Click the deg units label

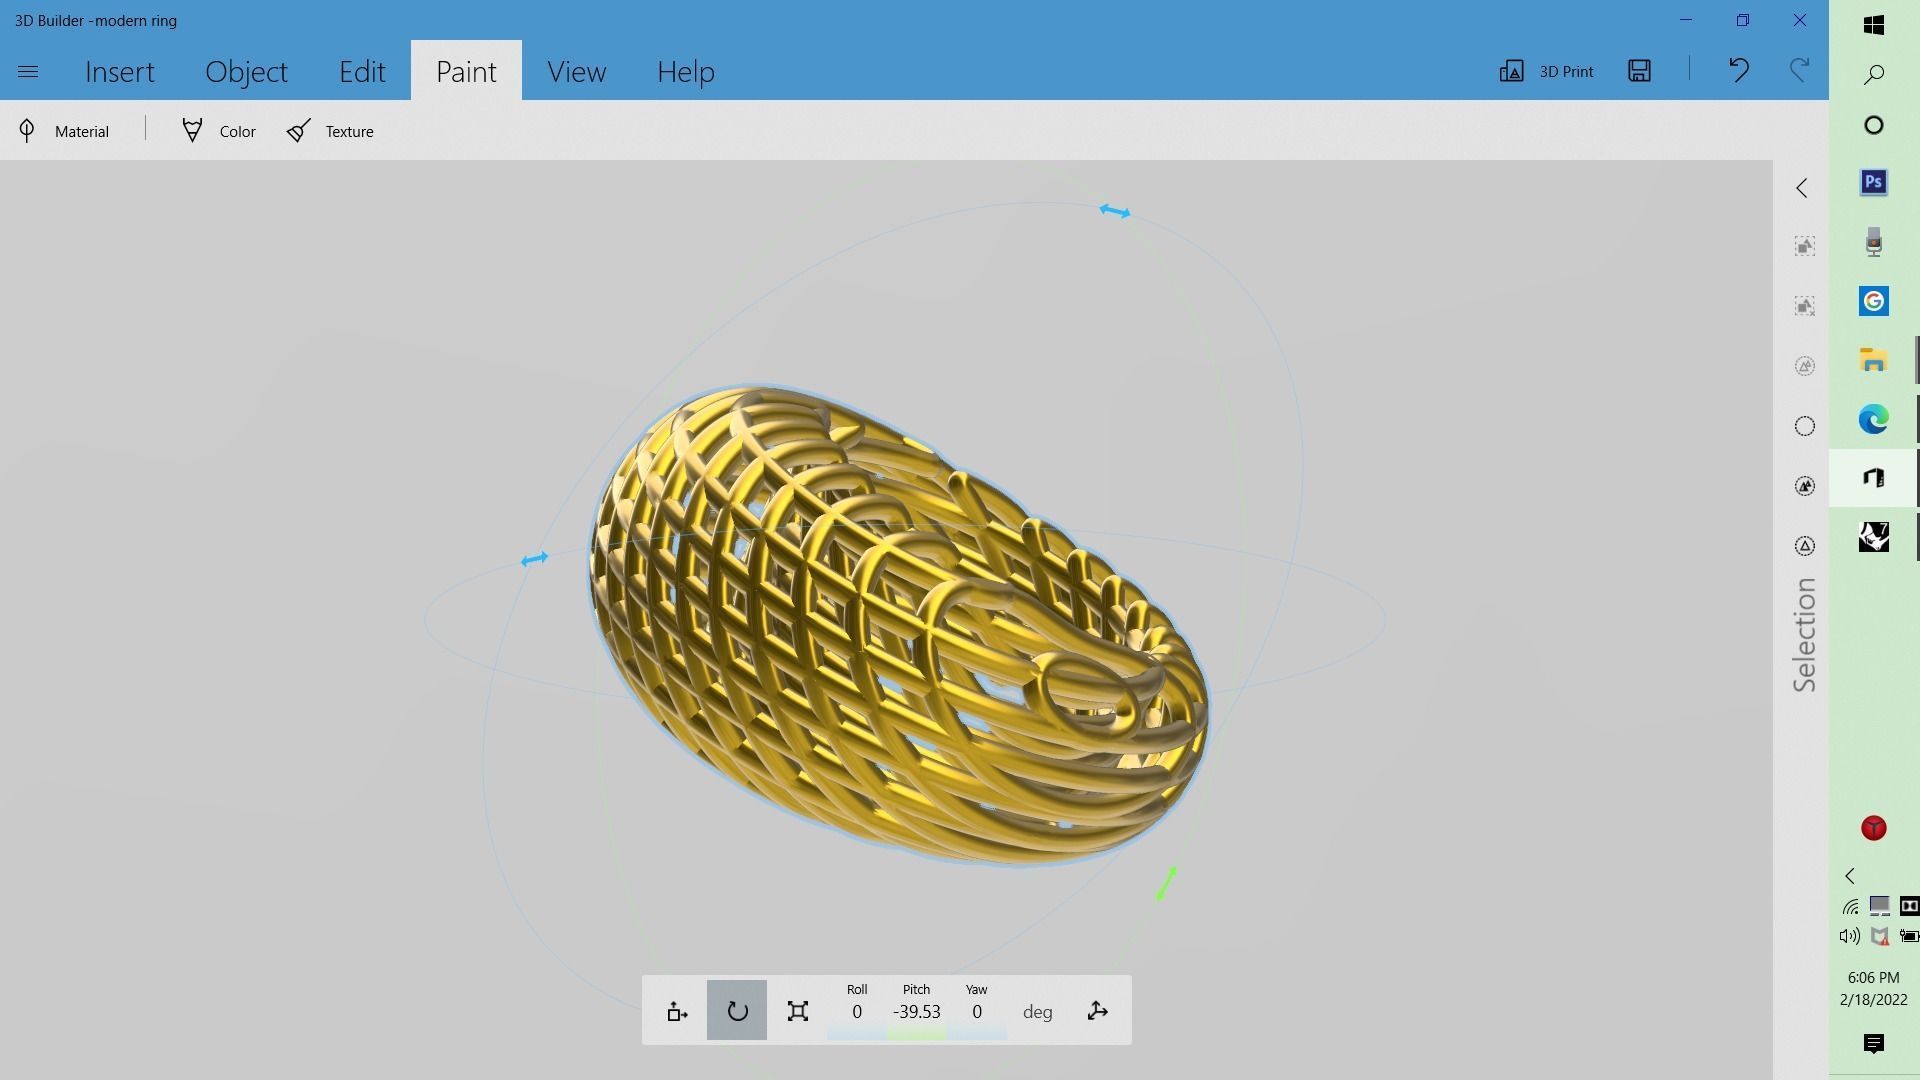tap(1037, 1012)
